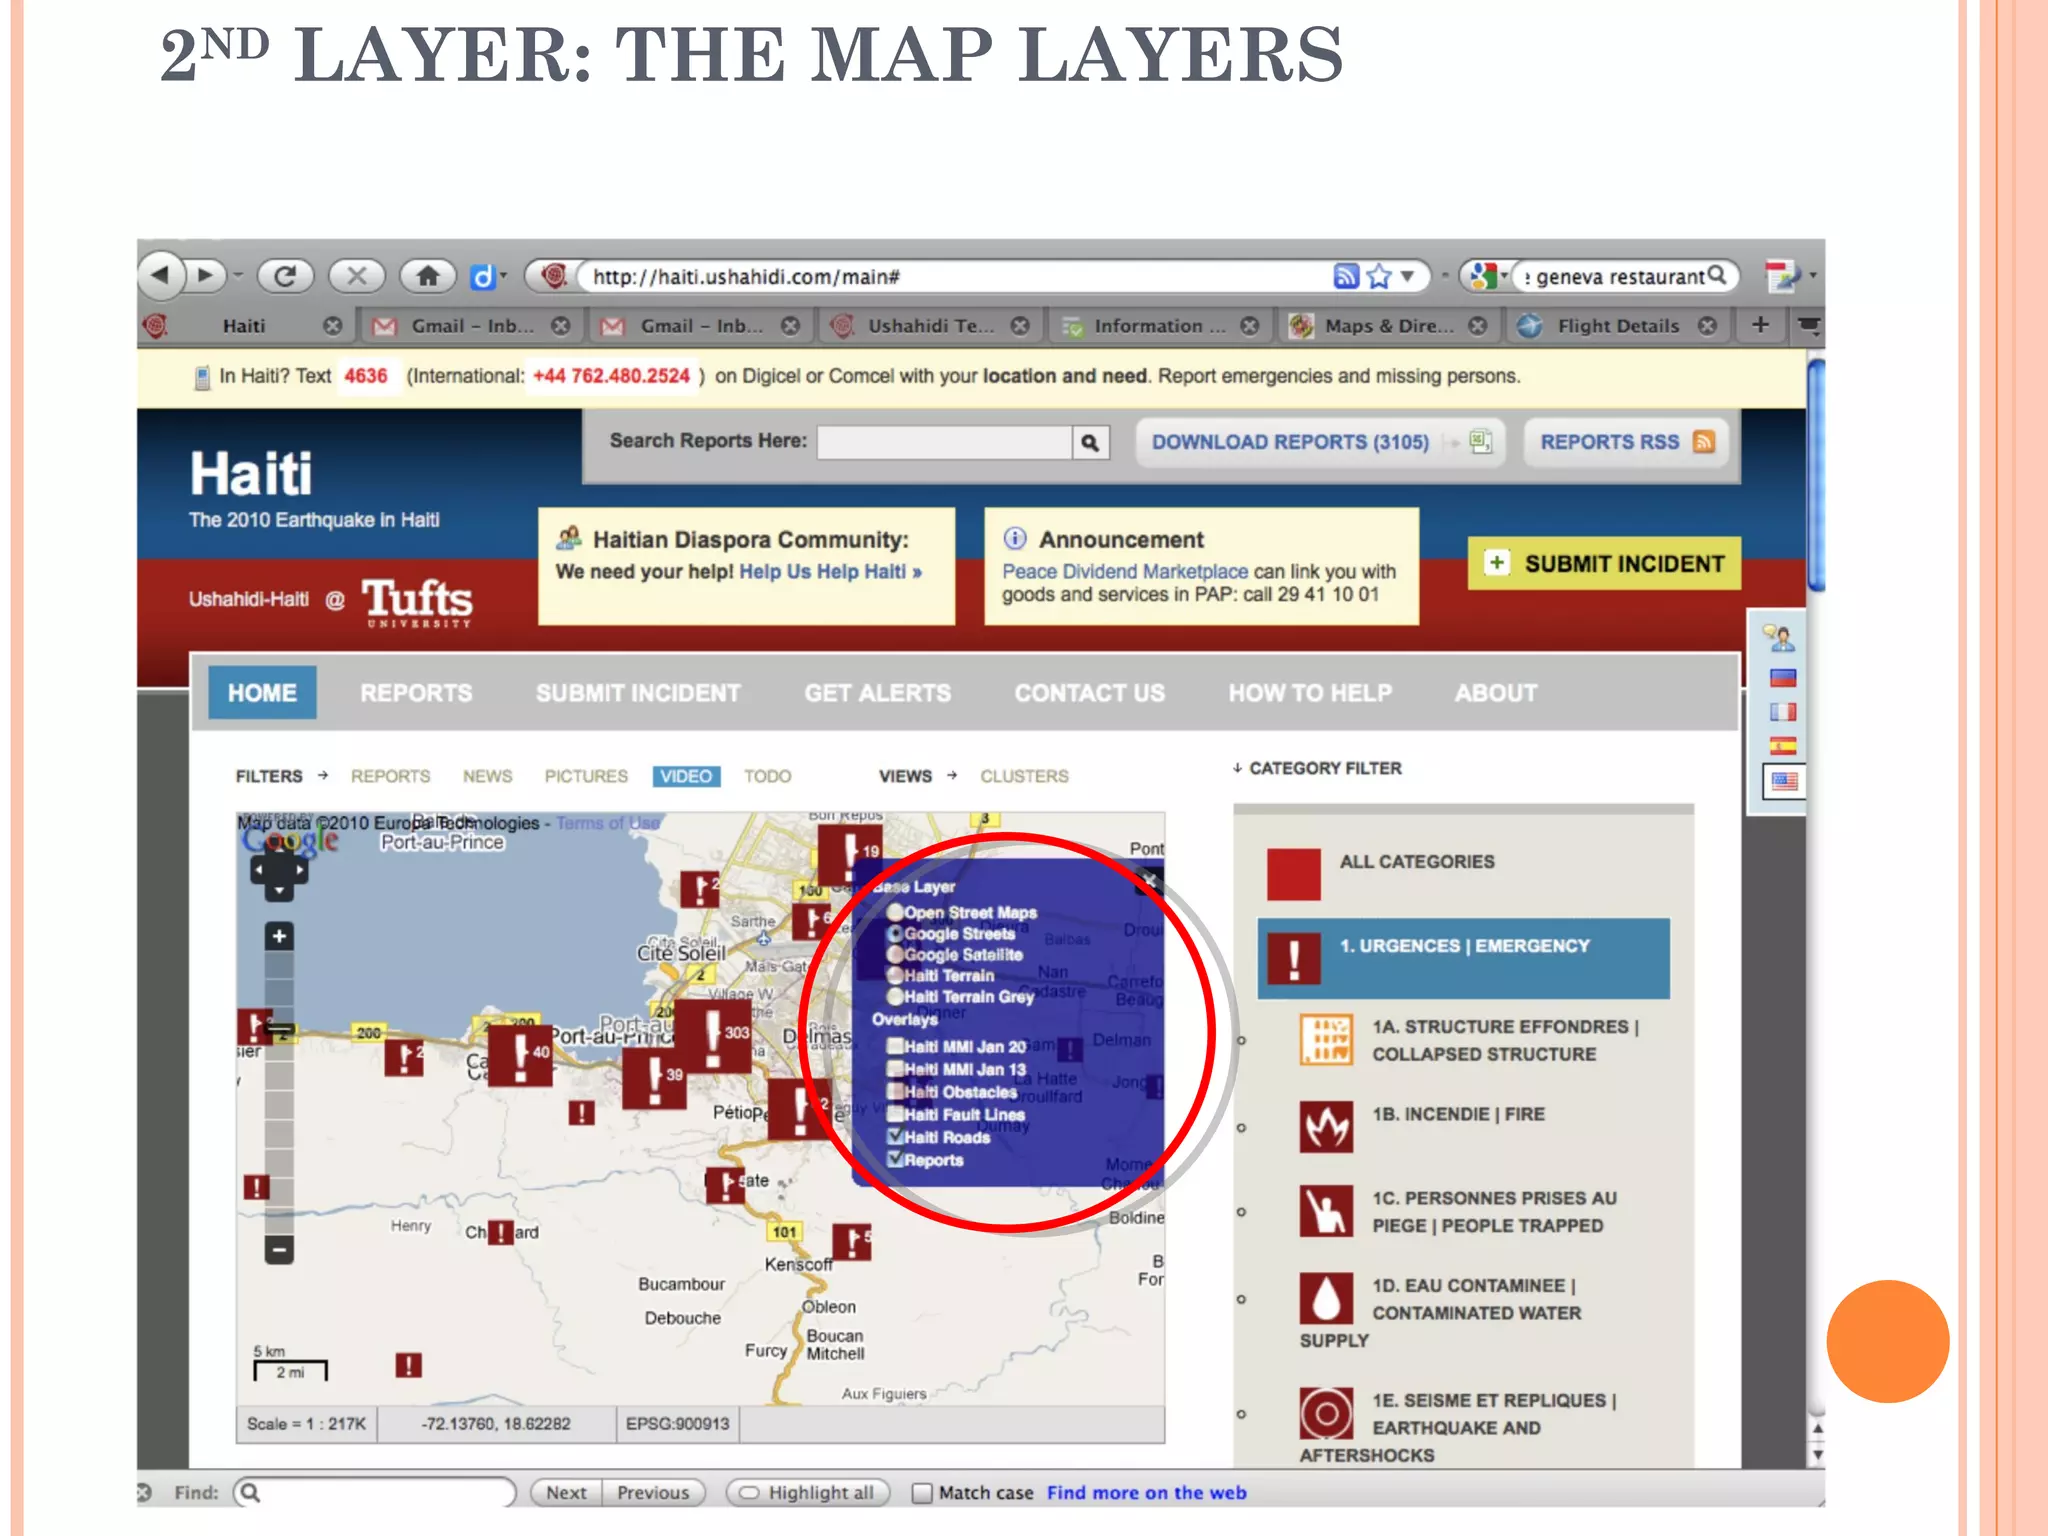
Task: Open the Peace Dividend Marketplace link
Action: [x=1125, y=571]
